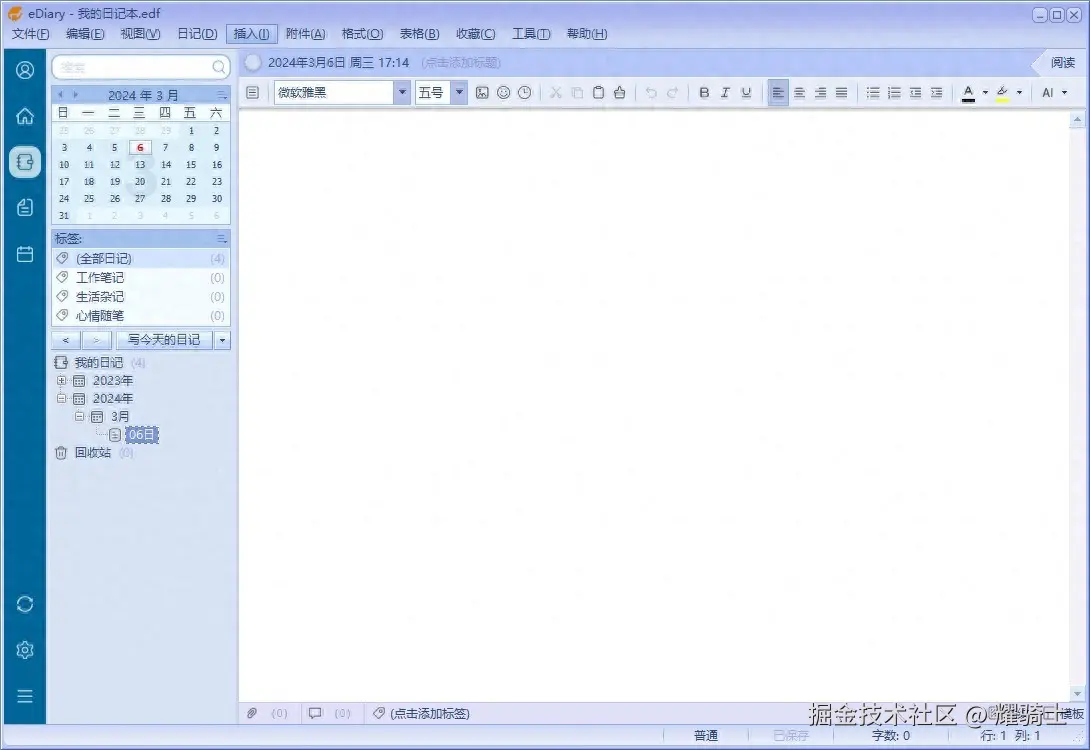Click the next diary > button
The image size is (1090, 750).
coord(97,340)
